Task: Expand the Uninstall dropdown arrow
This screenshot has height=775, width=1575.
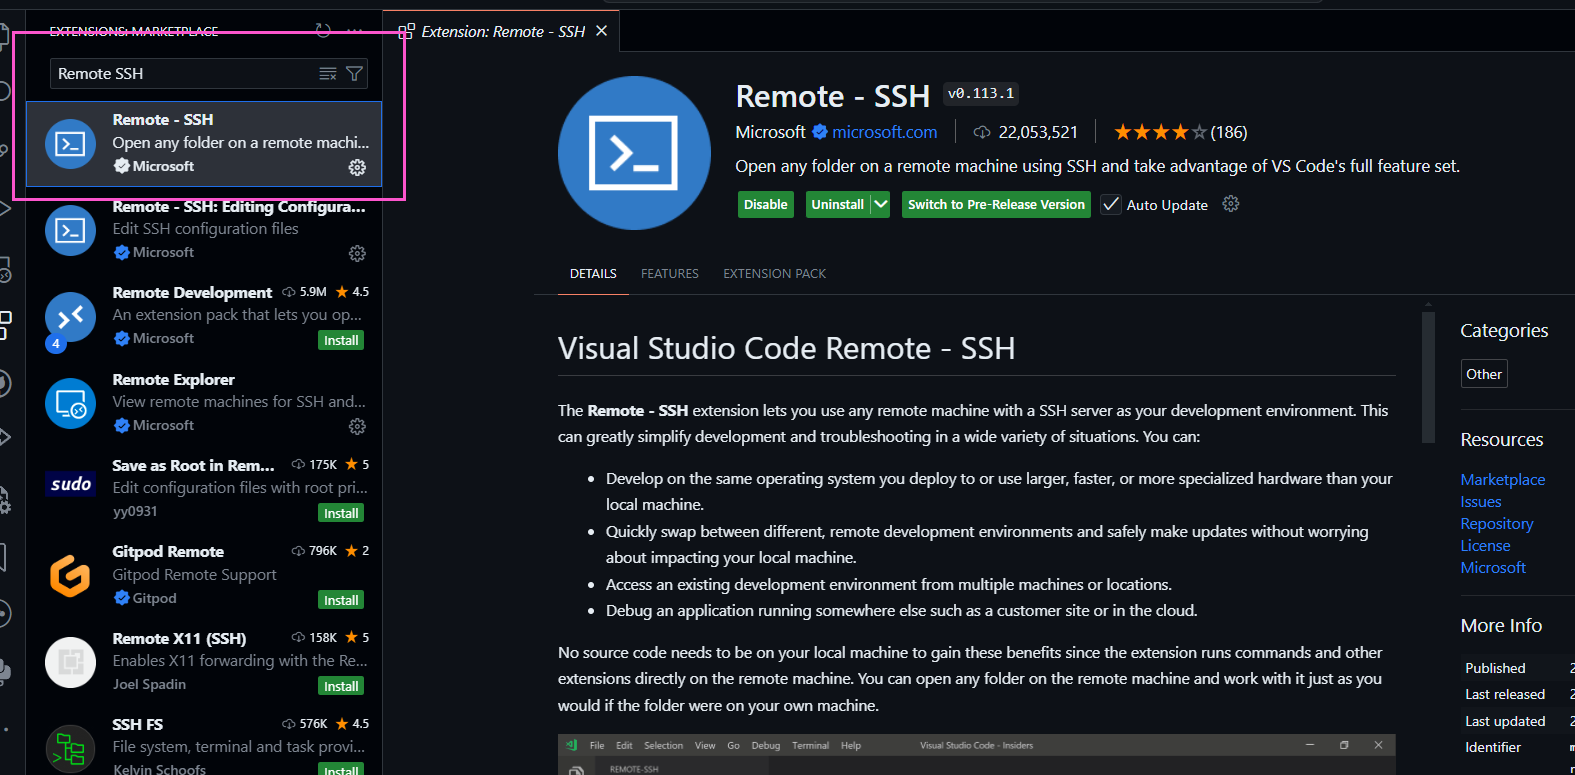Action: click(x=880, y=204)
